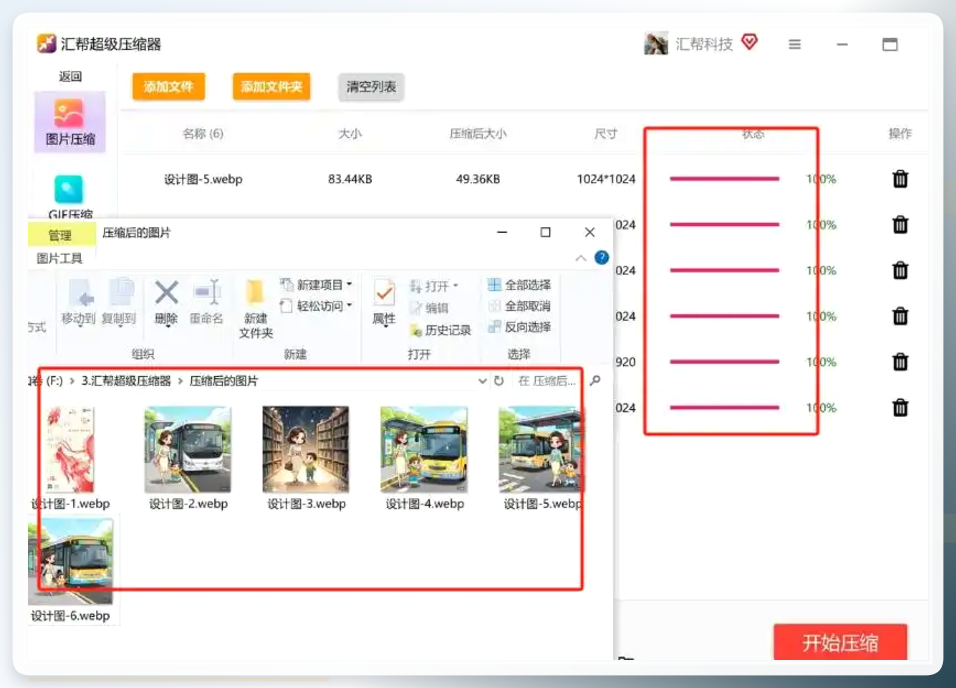Open the 图片压缩 sidebar tool

coord(70,121)
